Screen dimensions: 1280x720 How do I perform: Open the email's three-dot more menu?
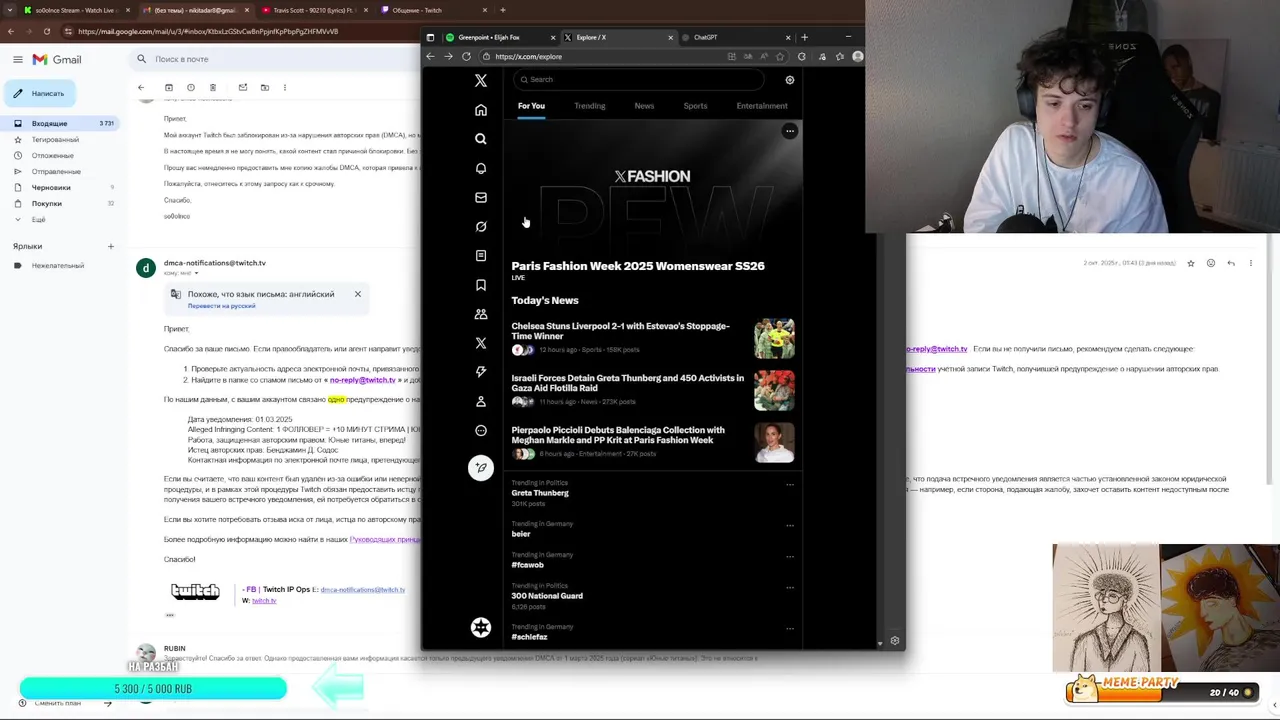point(1250,263)
